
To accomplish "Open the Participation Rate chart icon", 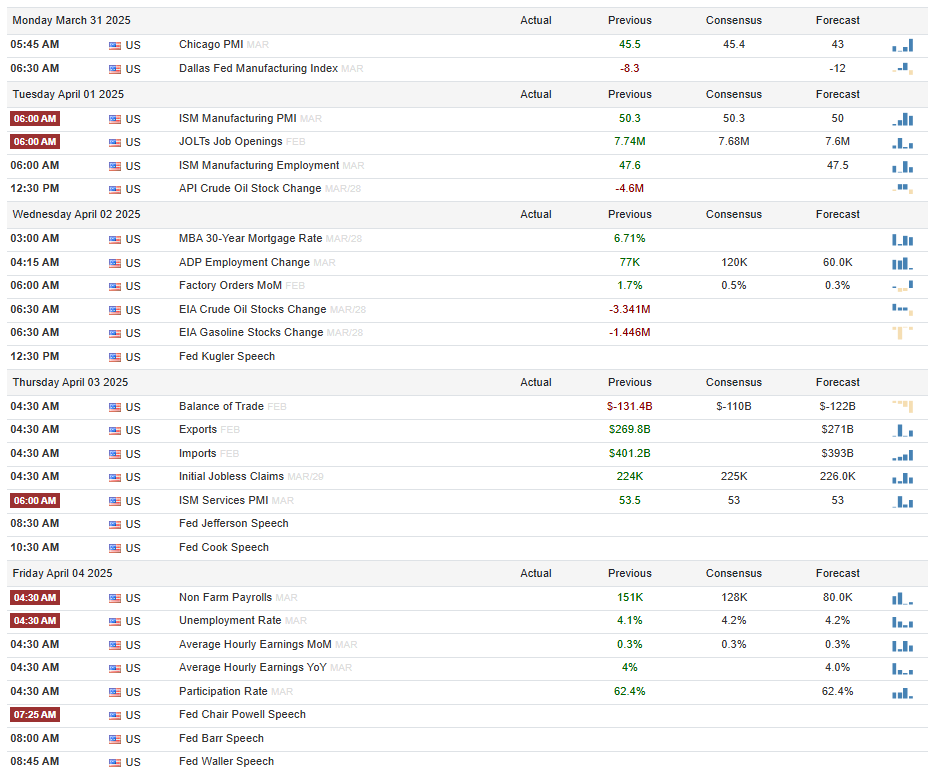I will [903, 692].
